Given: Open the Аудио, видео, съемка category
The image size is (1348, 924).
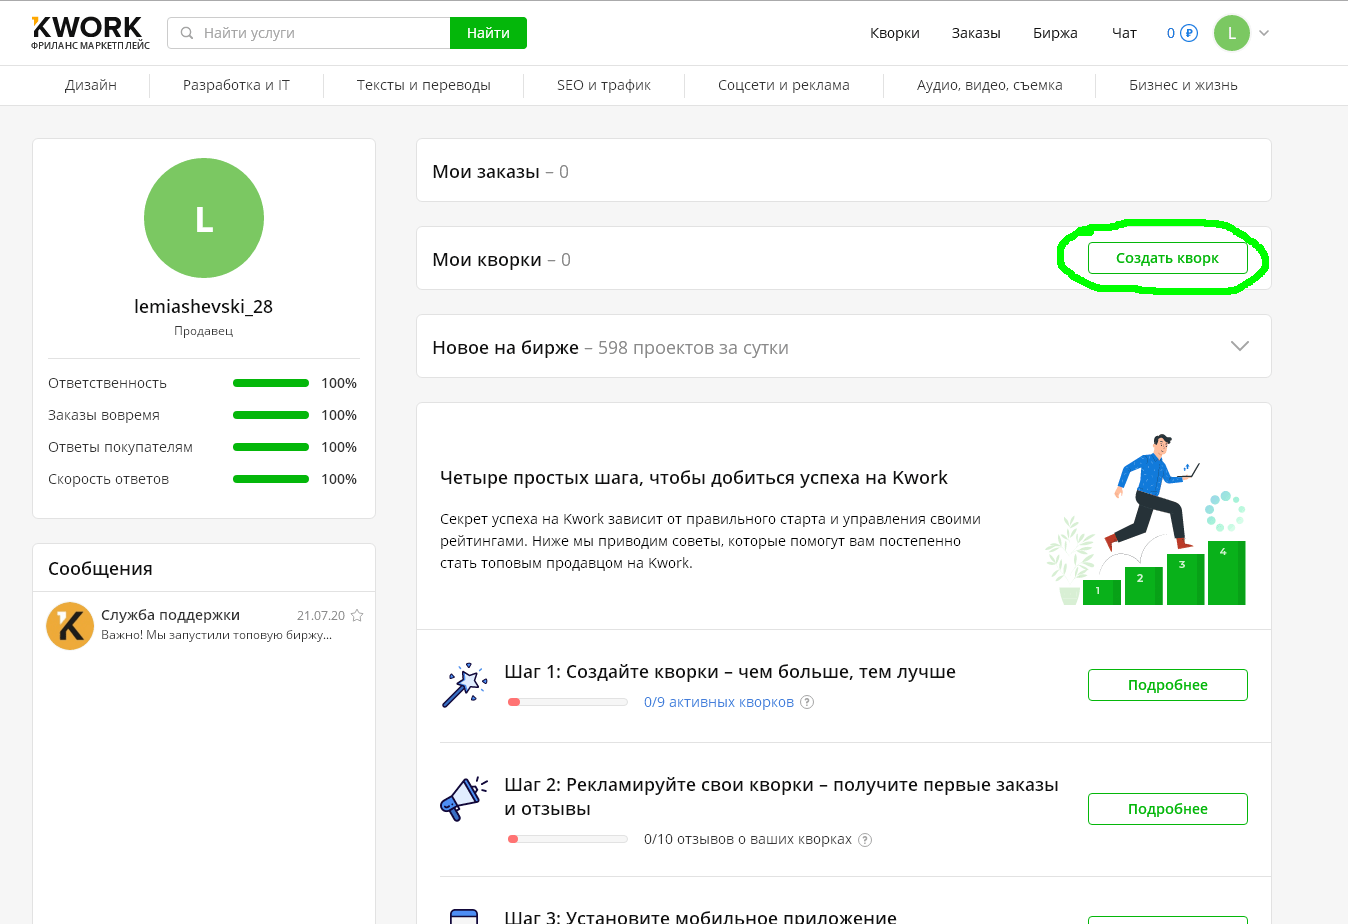Looking at the screenshot, I should [x=990, y=85].
